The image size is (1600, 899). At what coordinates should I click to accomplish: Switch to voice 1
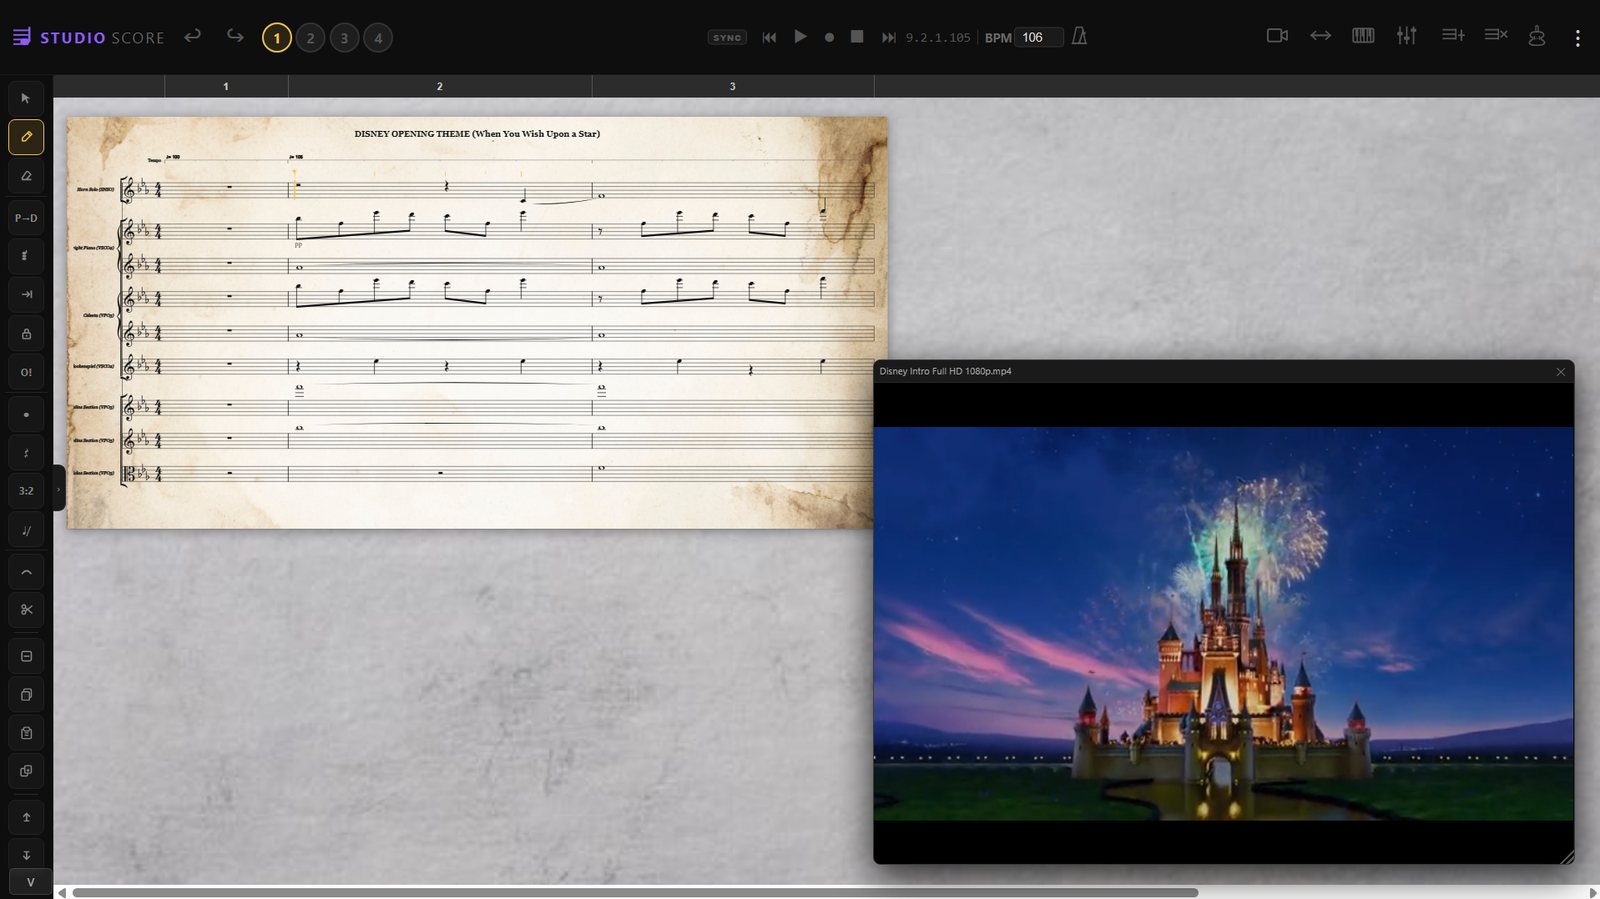point(277,38)
